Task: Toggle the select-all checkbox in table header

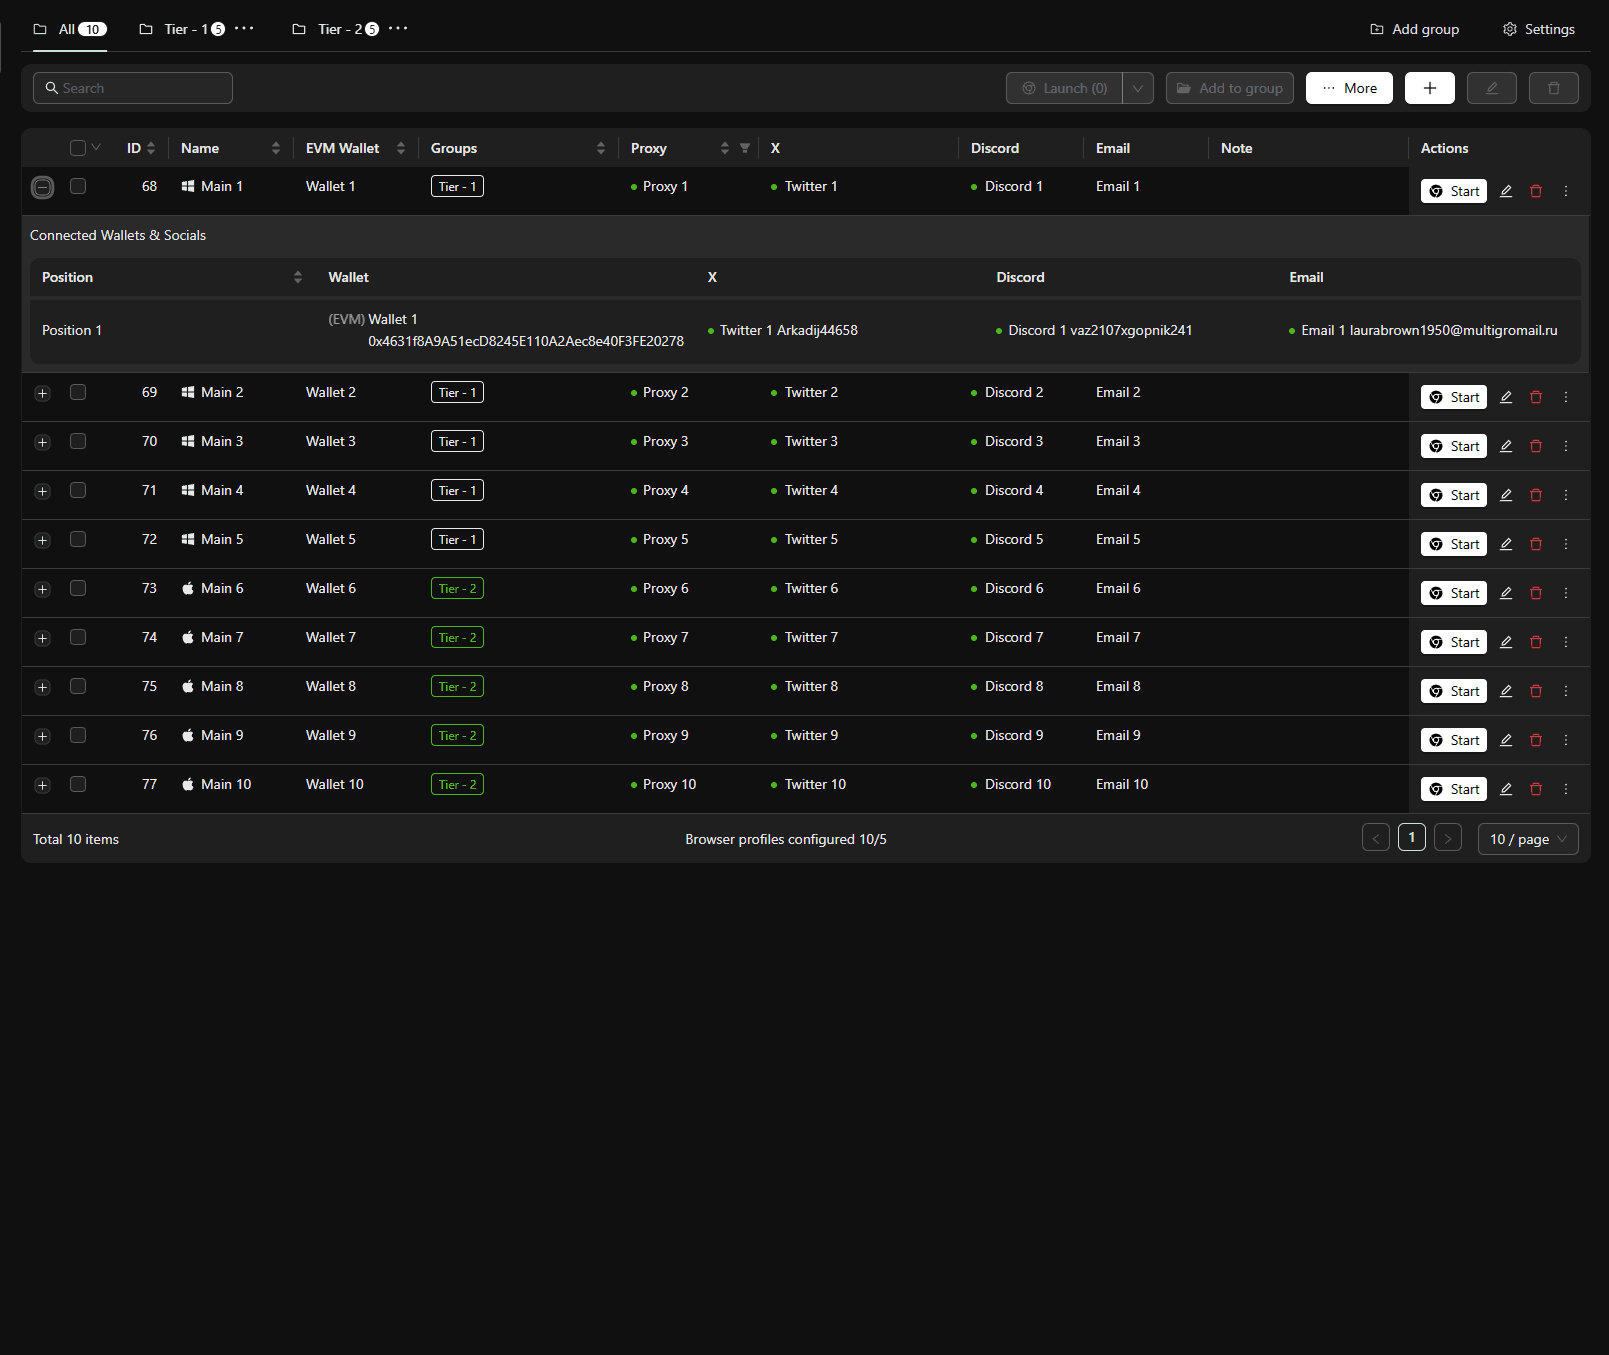Action: click(x=78, y=148)
